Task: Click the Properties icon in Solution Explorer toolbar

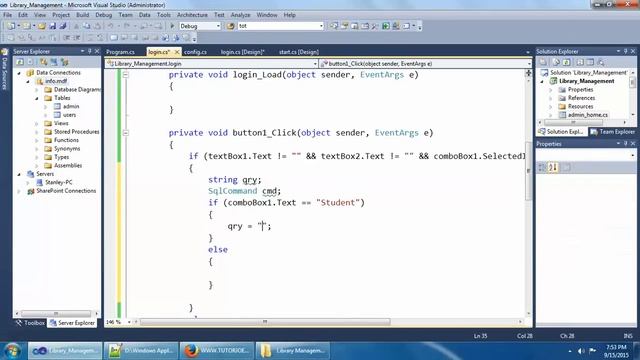Action: click(x=543, y=62)
